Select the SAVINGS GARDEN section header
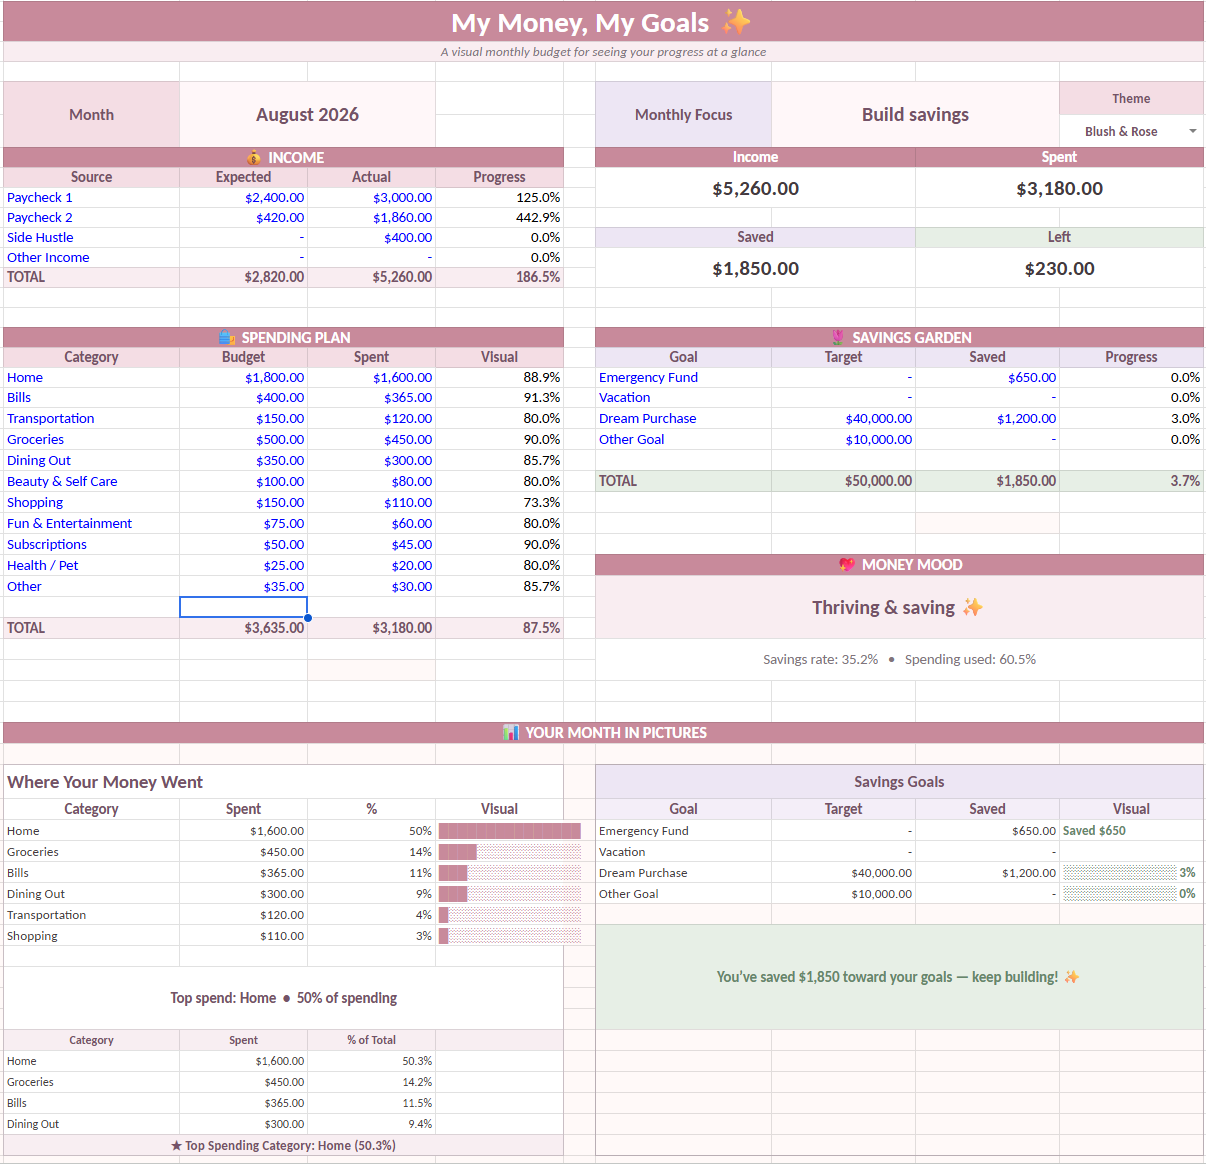 click(x=899, y=337)
